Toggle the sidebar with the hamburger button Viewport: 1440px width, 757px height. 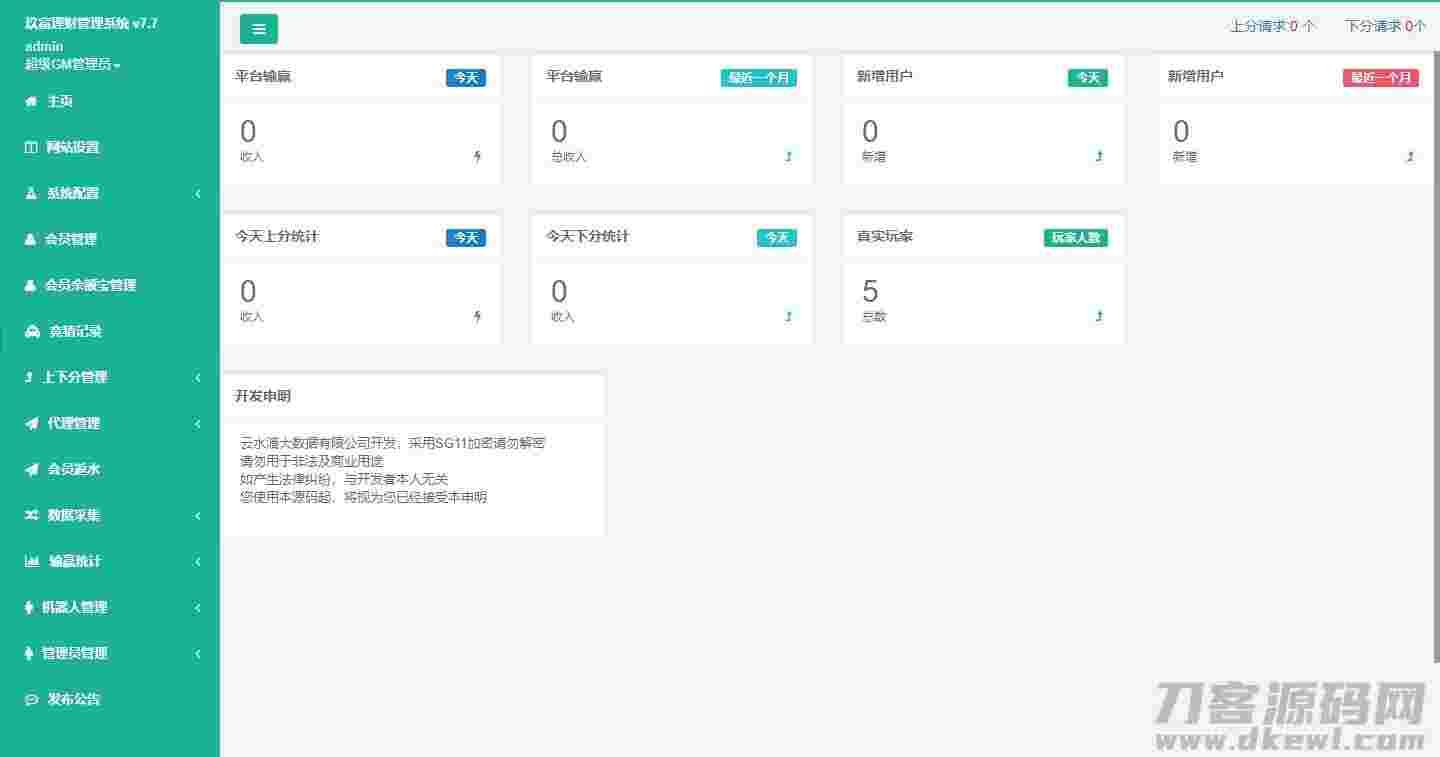click(259, 29)
